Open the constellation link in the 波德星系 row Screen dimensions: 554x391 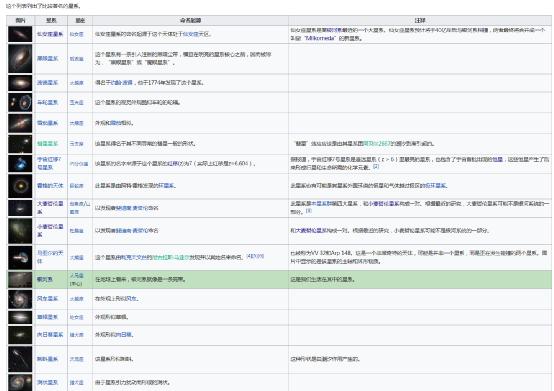coord(76,83)
